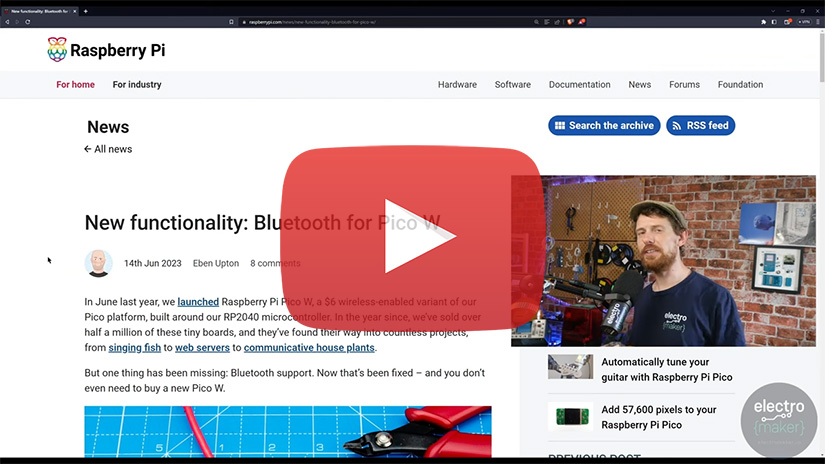
Task: Click the browser back arrow
Action: coord(7,22)
